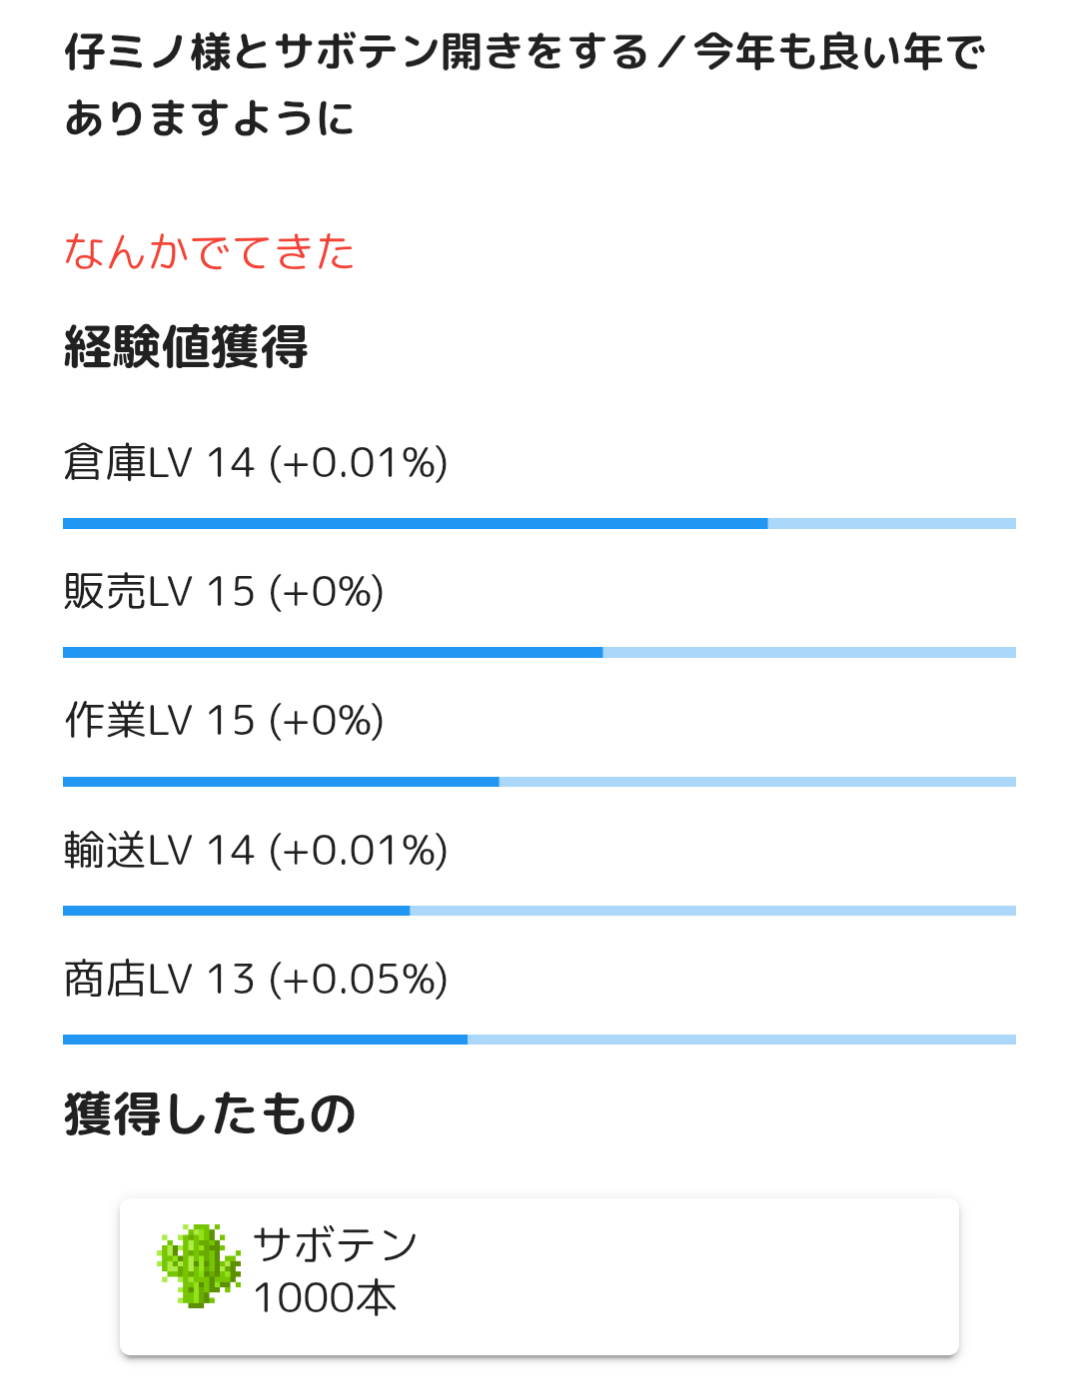This screenshot has width=1079, height=1387.
Task: Select the 経験値獲得 heading
Action: pos(186,348)
